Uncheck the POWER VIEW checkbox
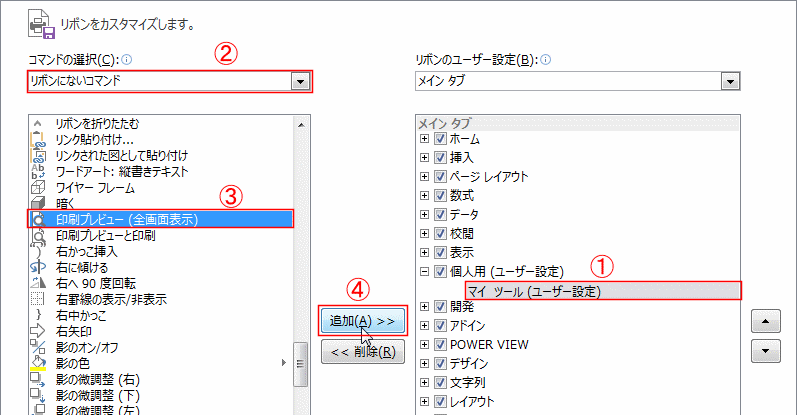Viewport: 797px width, 415px height. coord(440,345)
